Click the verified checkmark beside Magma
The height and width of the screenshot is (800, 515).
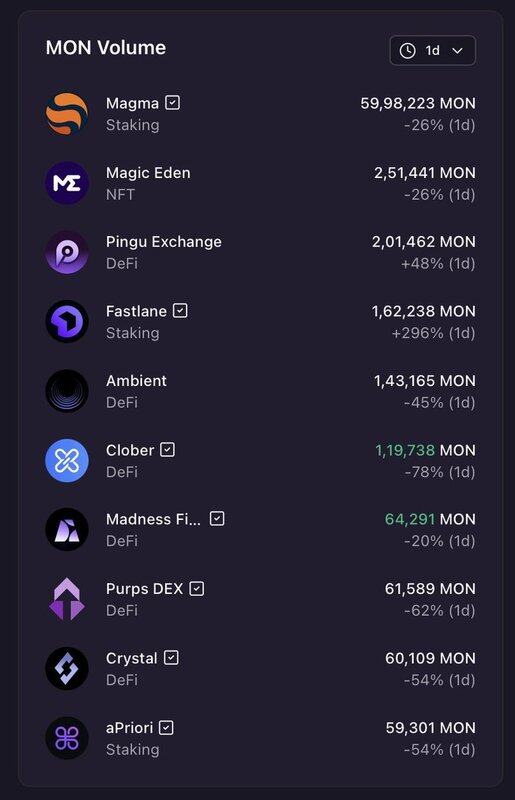point(173,103)
